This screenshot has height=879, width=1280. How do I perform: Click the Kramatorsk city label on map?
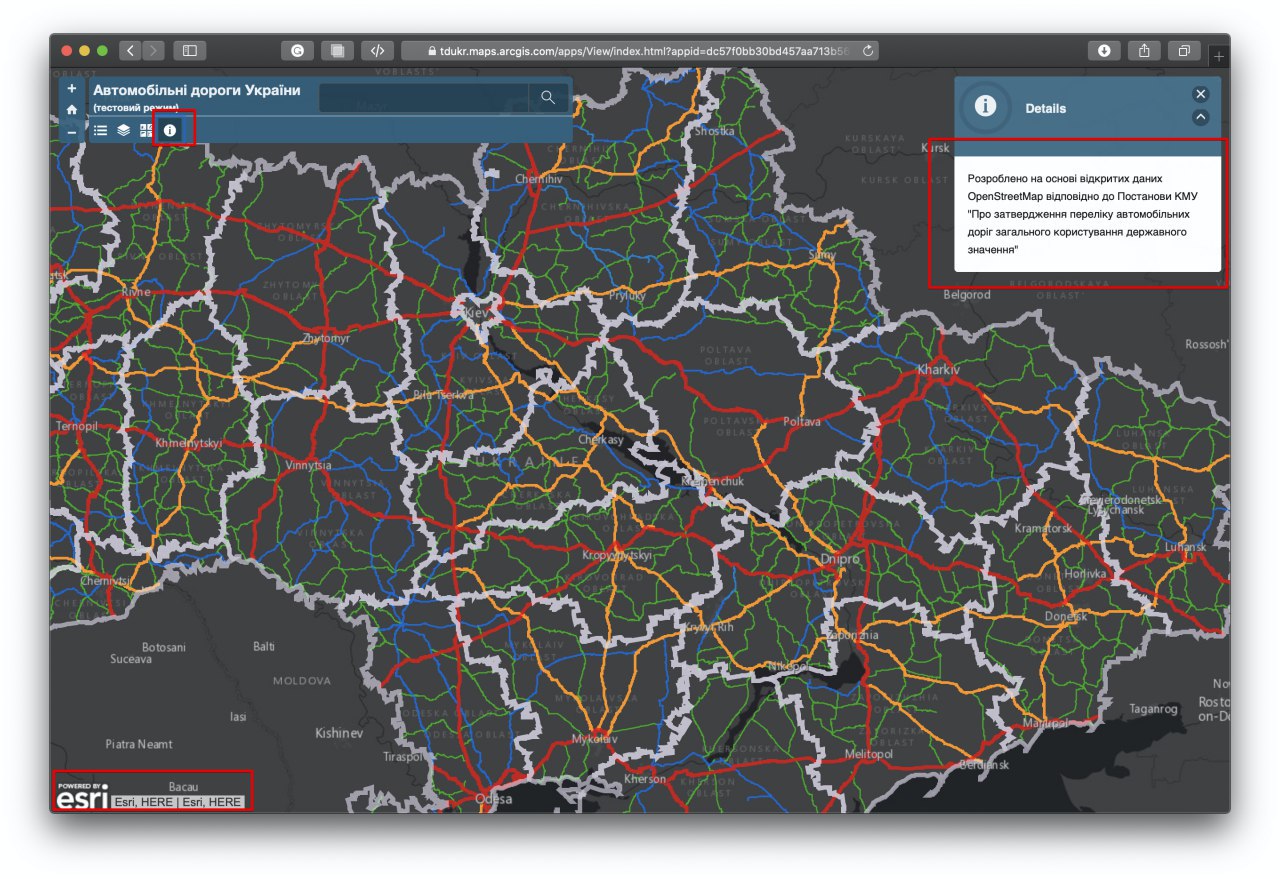[x=1043, y=528]
